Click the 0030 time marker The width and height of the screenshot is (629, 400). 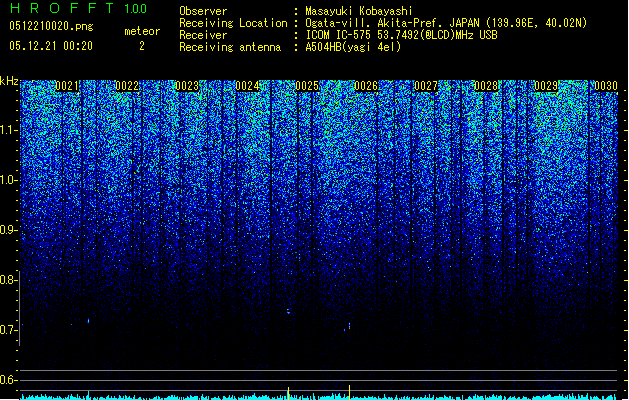click(x=606, y=86)
